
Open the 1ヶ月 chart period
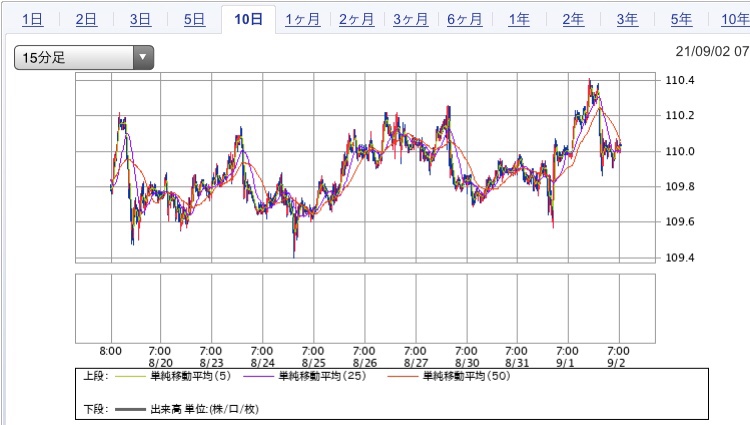click(x=303, y=20)
